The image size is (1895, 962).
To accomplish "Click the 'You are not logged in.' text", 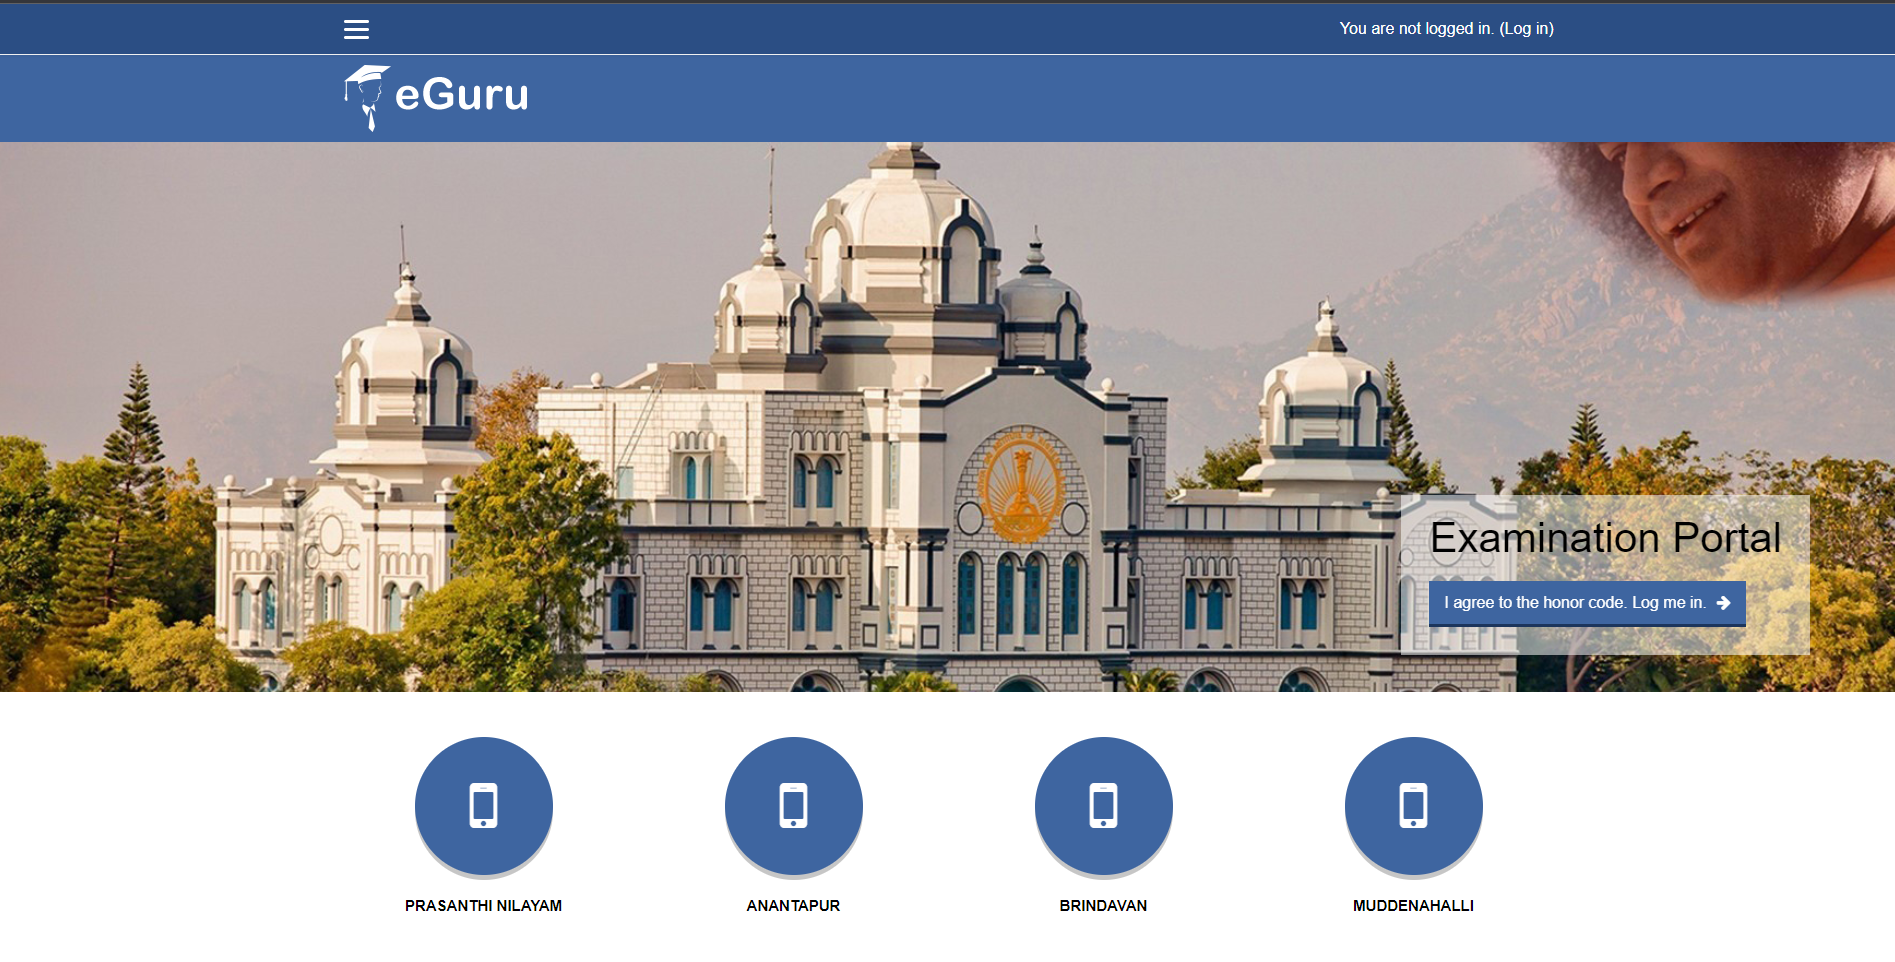I will pyautogui.click(x=1416, y=29).
